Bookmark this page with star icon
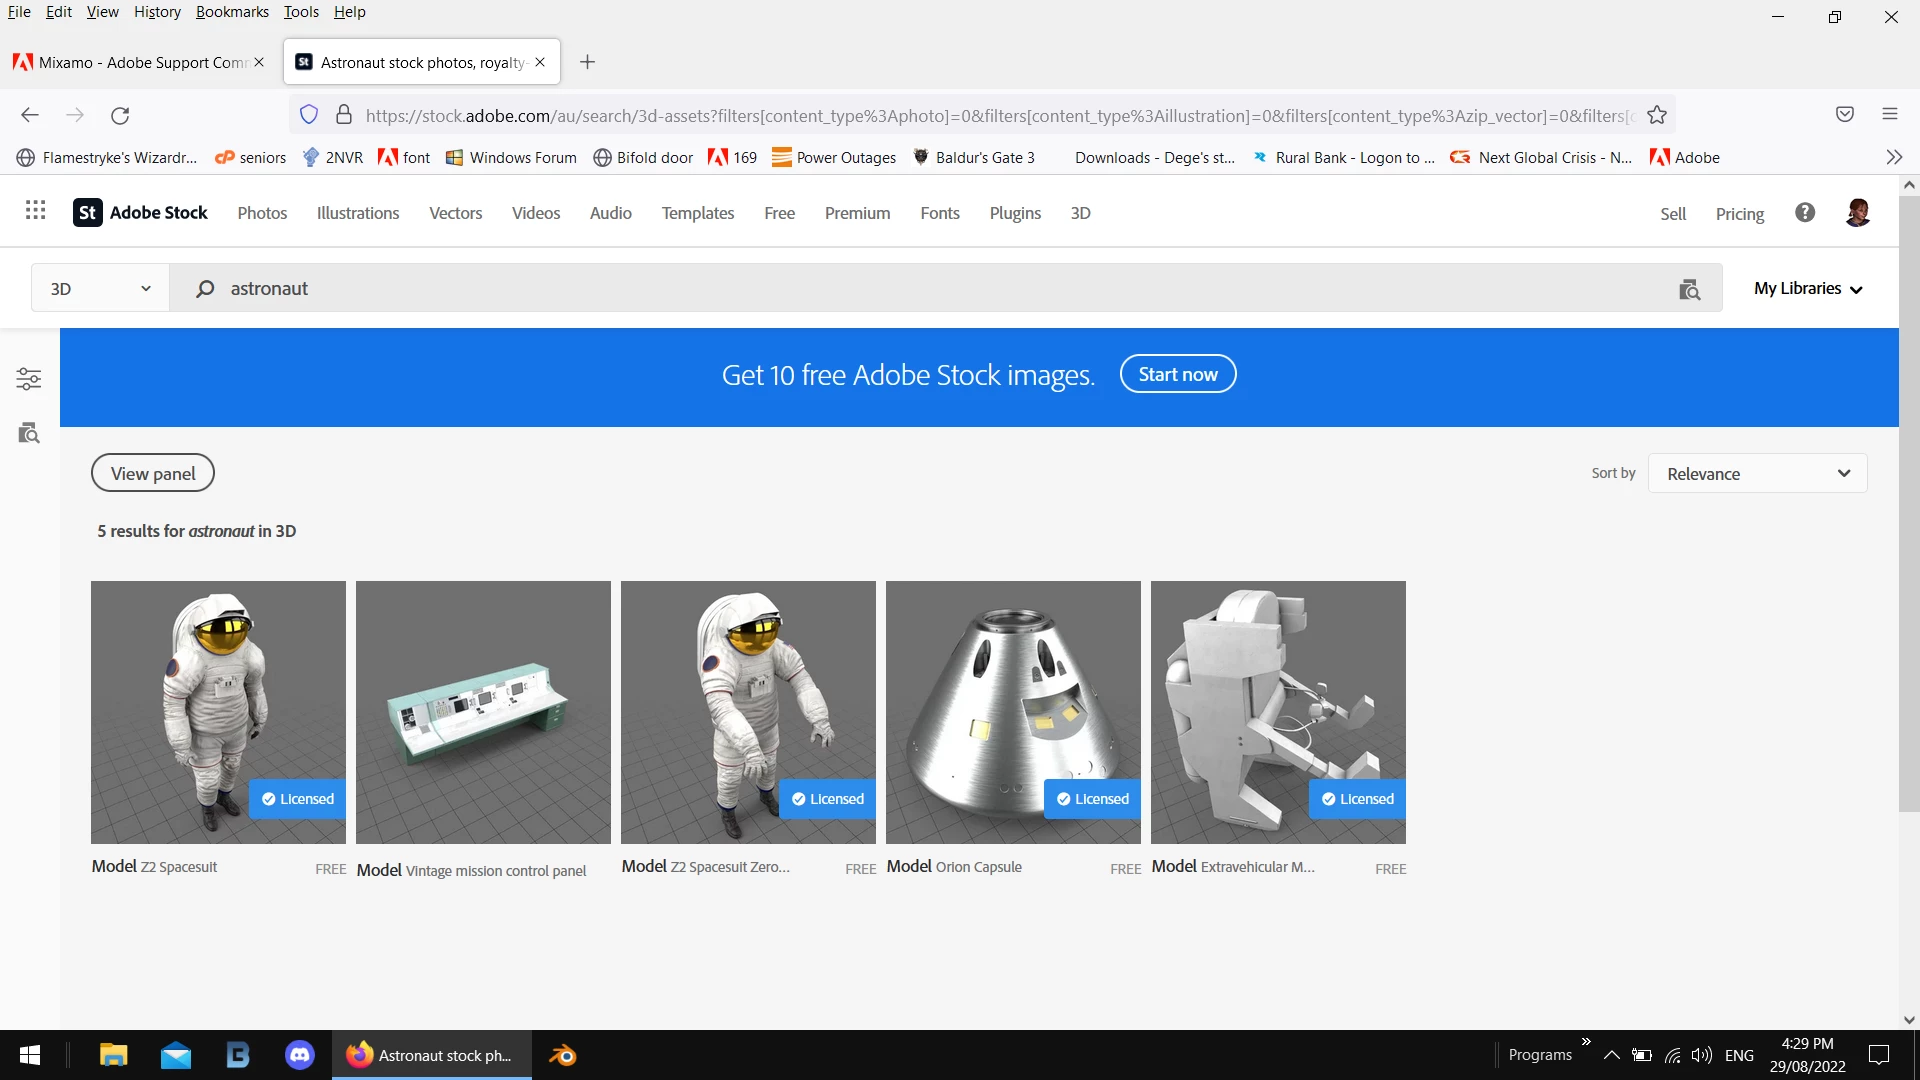This screenshot has height=1080, width=1920. coord(1657,115)
